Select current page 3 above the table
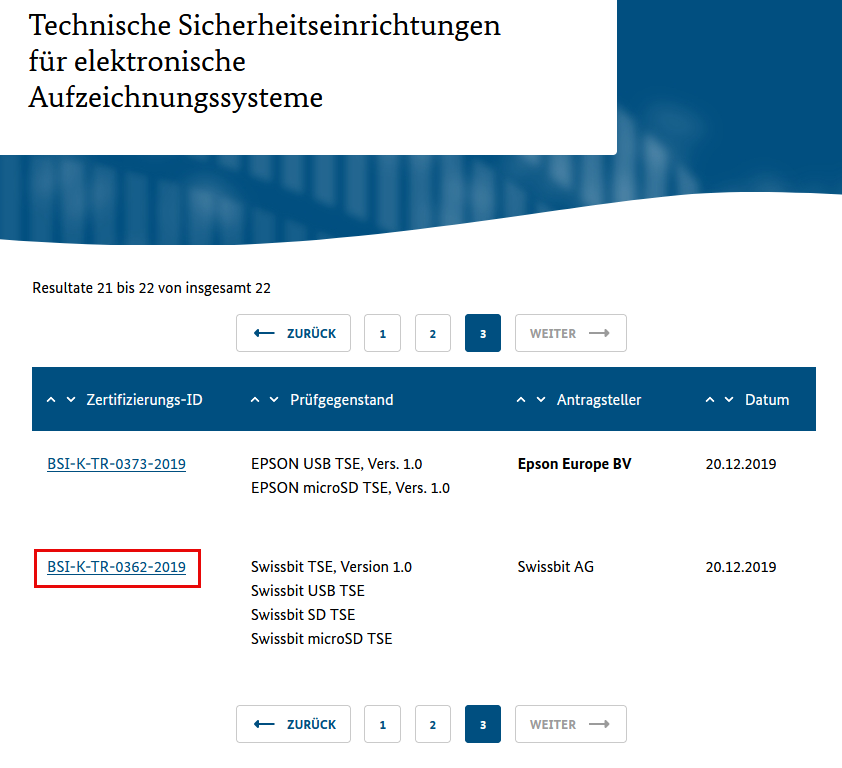The height and width of the screenshot is (768, 842). [483, 334]
